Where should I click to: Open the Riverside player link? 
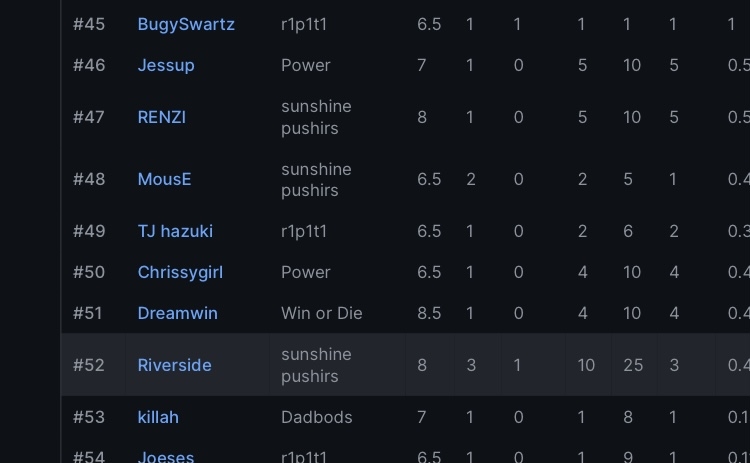[174, 365]
